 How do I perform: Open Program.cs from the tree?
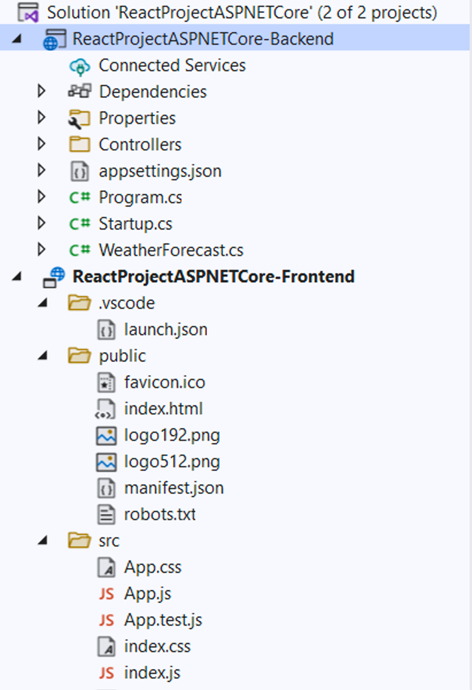click(140, 198)
